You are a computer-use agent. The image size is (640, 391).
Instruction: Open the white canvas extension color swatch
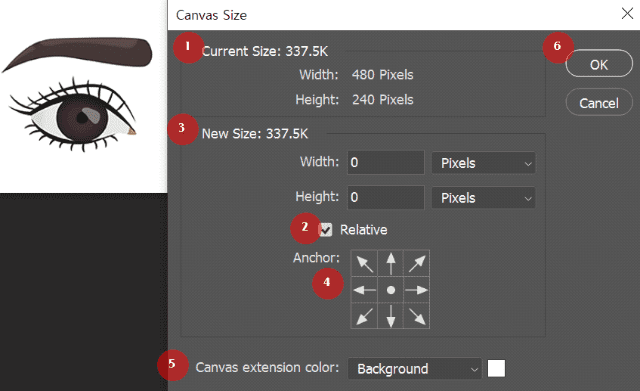tap(496, 369)
